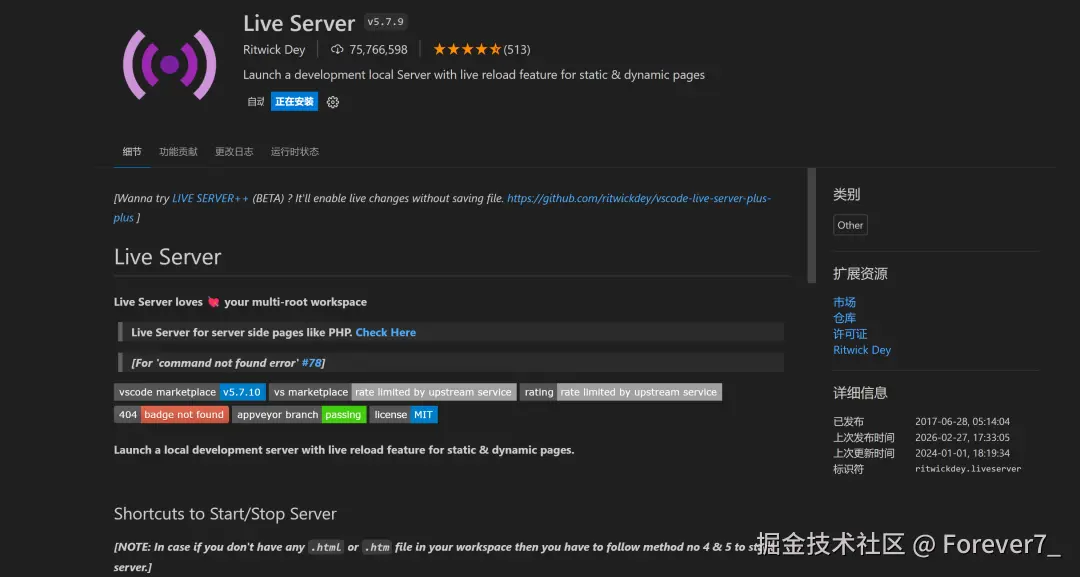Click the download count cloud icon

(x=337, y=50)
